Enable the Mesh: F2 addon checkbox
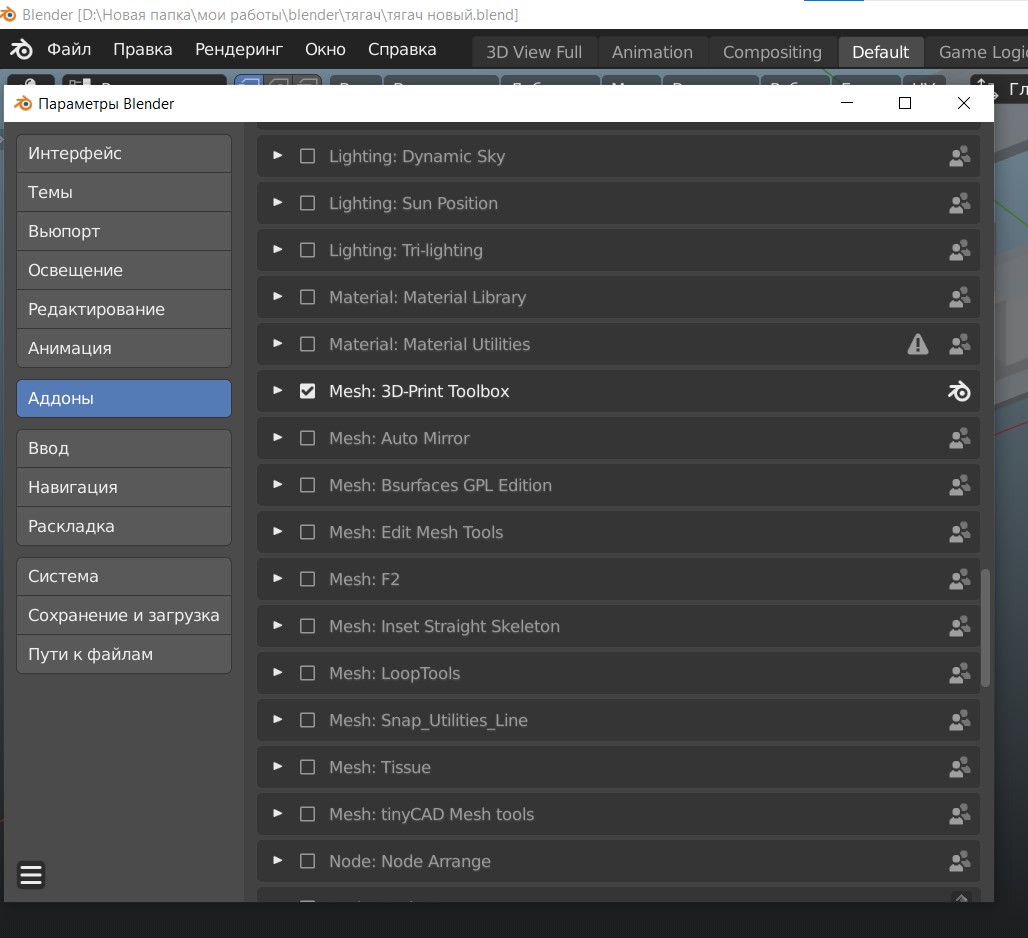Screen dimensions: 1028x938 click(308, 579)
